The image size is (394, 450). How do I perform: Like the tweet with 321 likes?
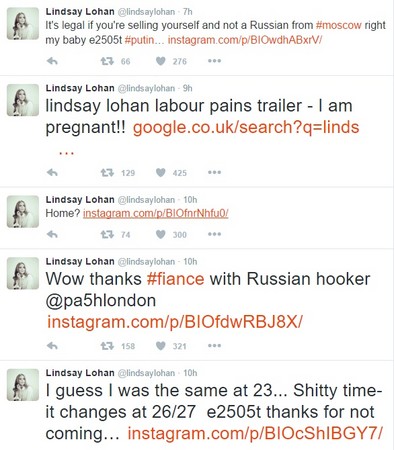pos(161,346)
